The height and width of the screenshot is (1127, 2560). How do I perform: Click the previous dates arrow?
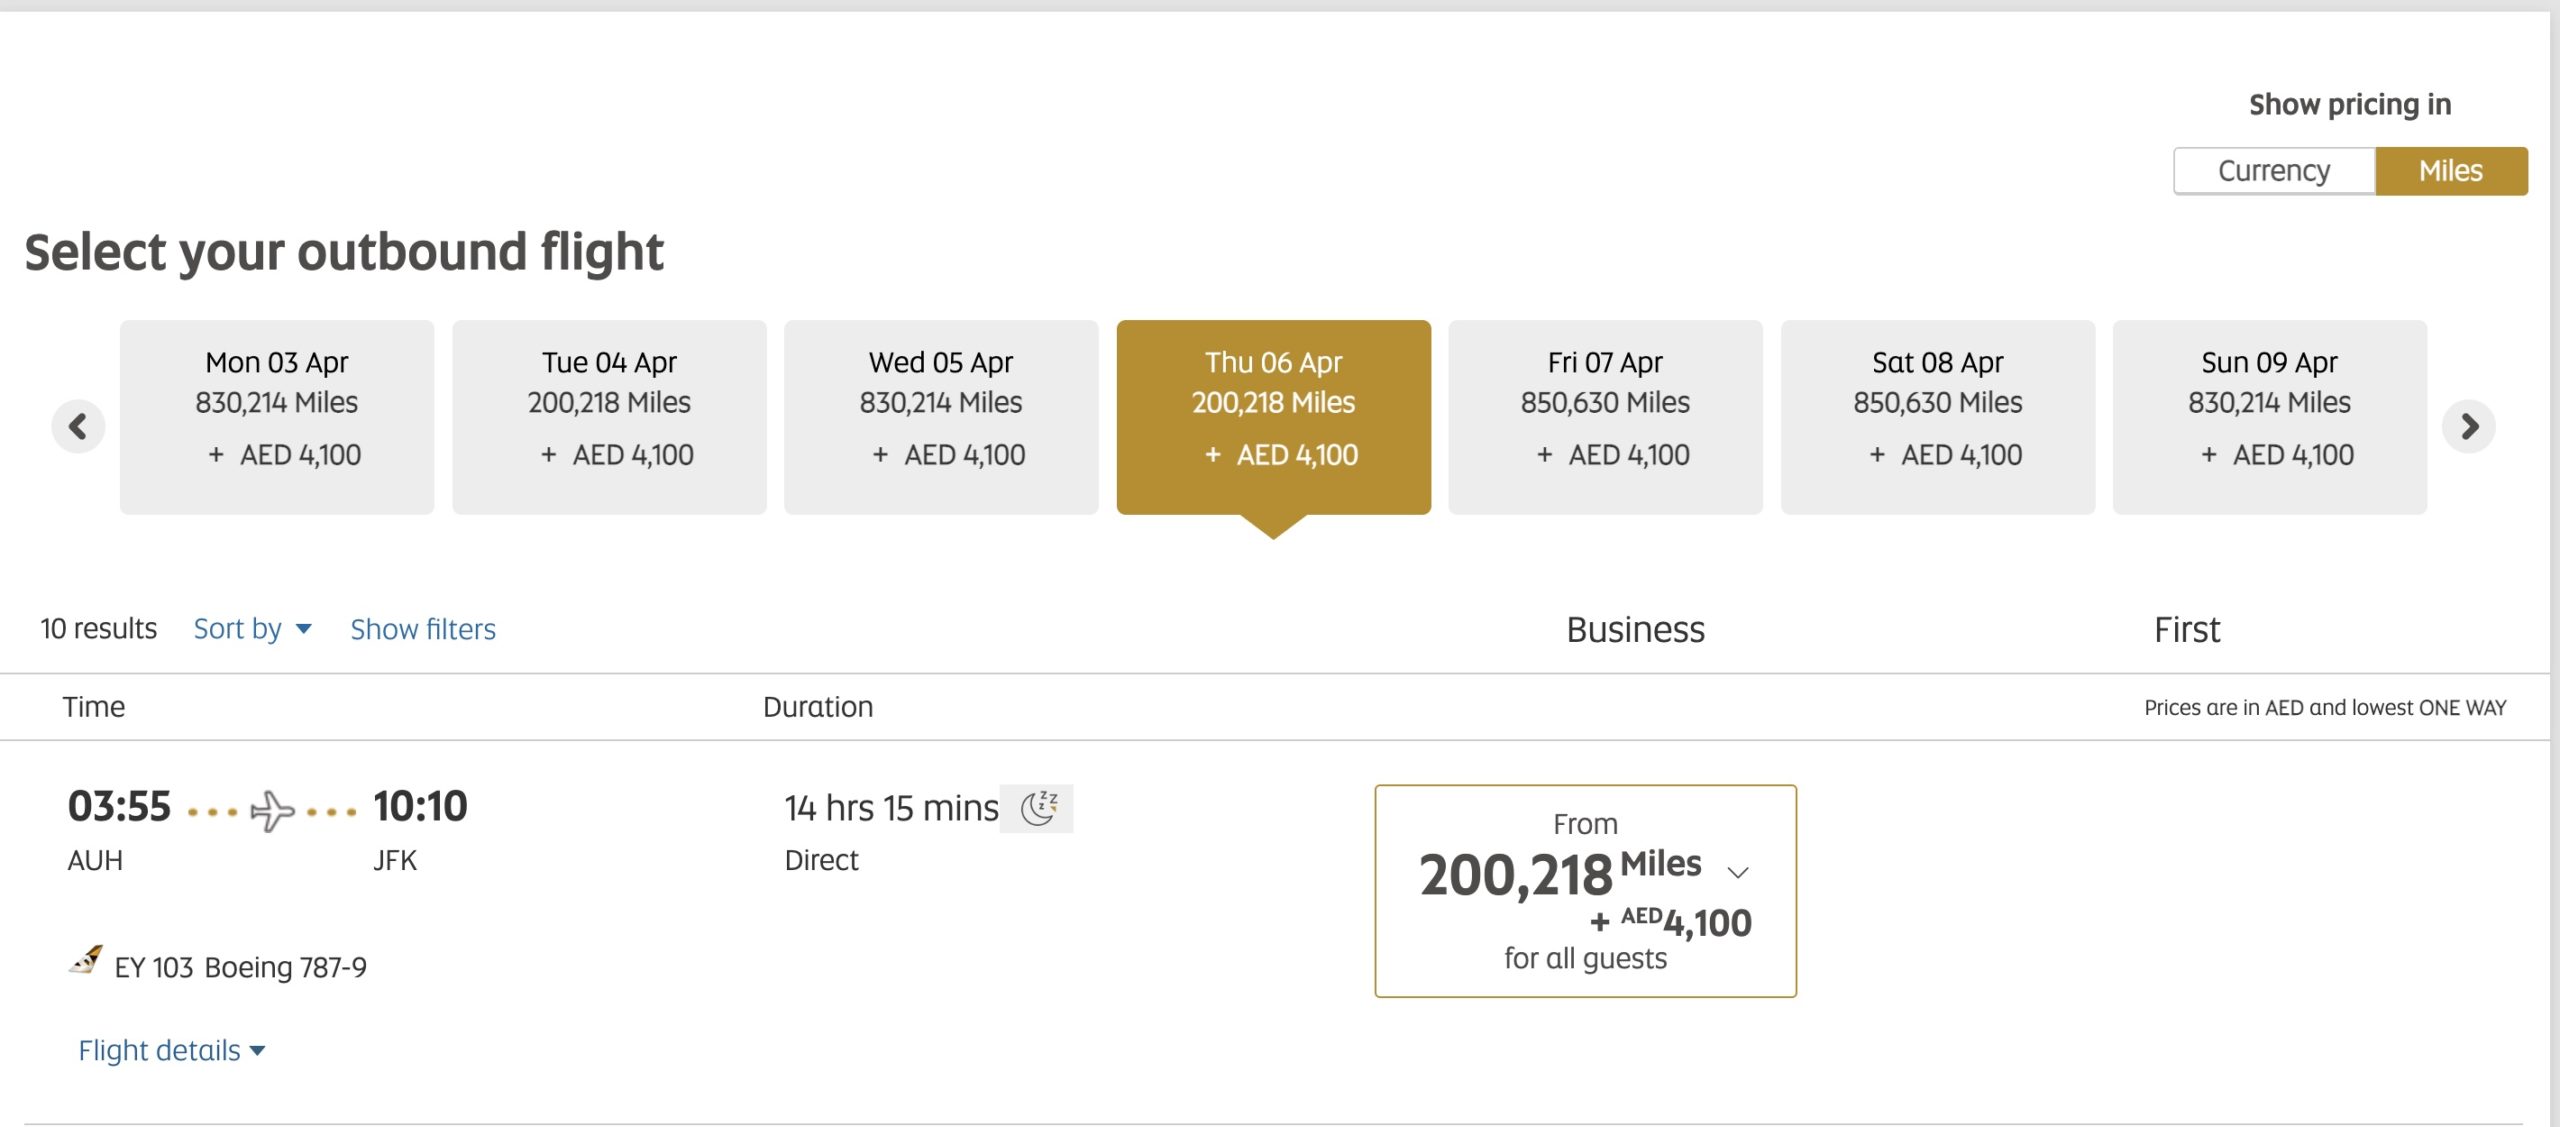[x=78, y=427]
